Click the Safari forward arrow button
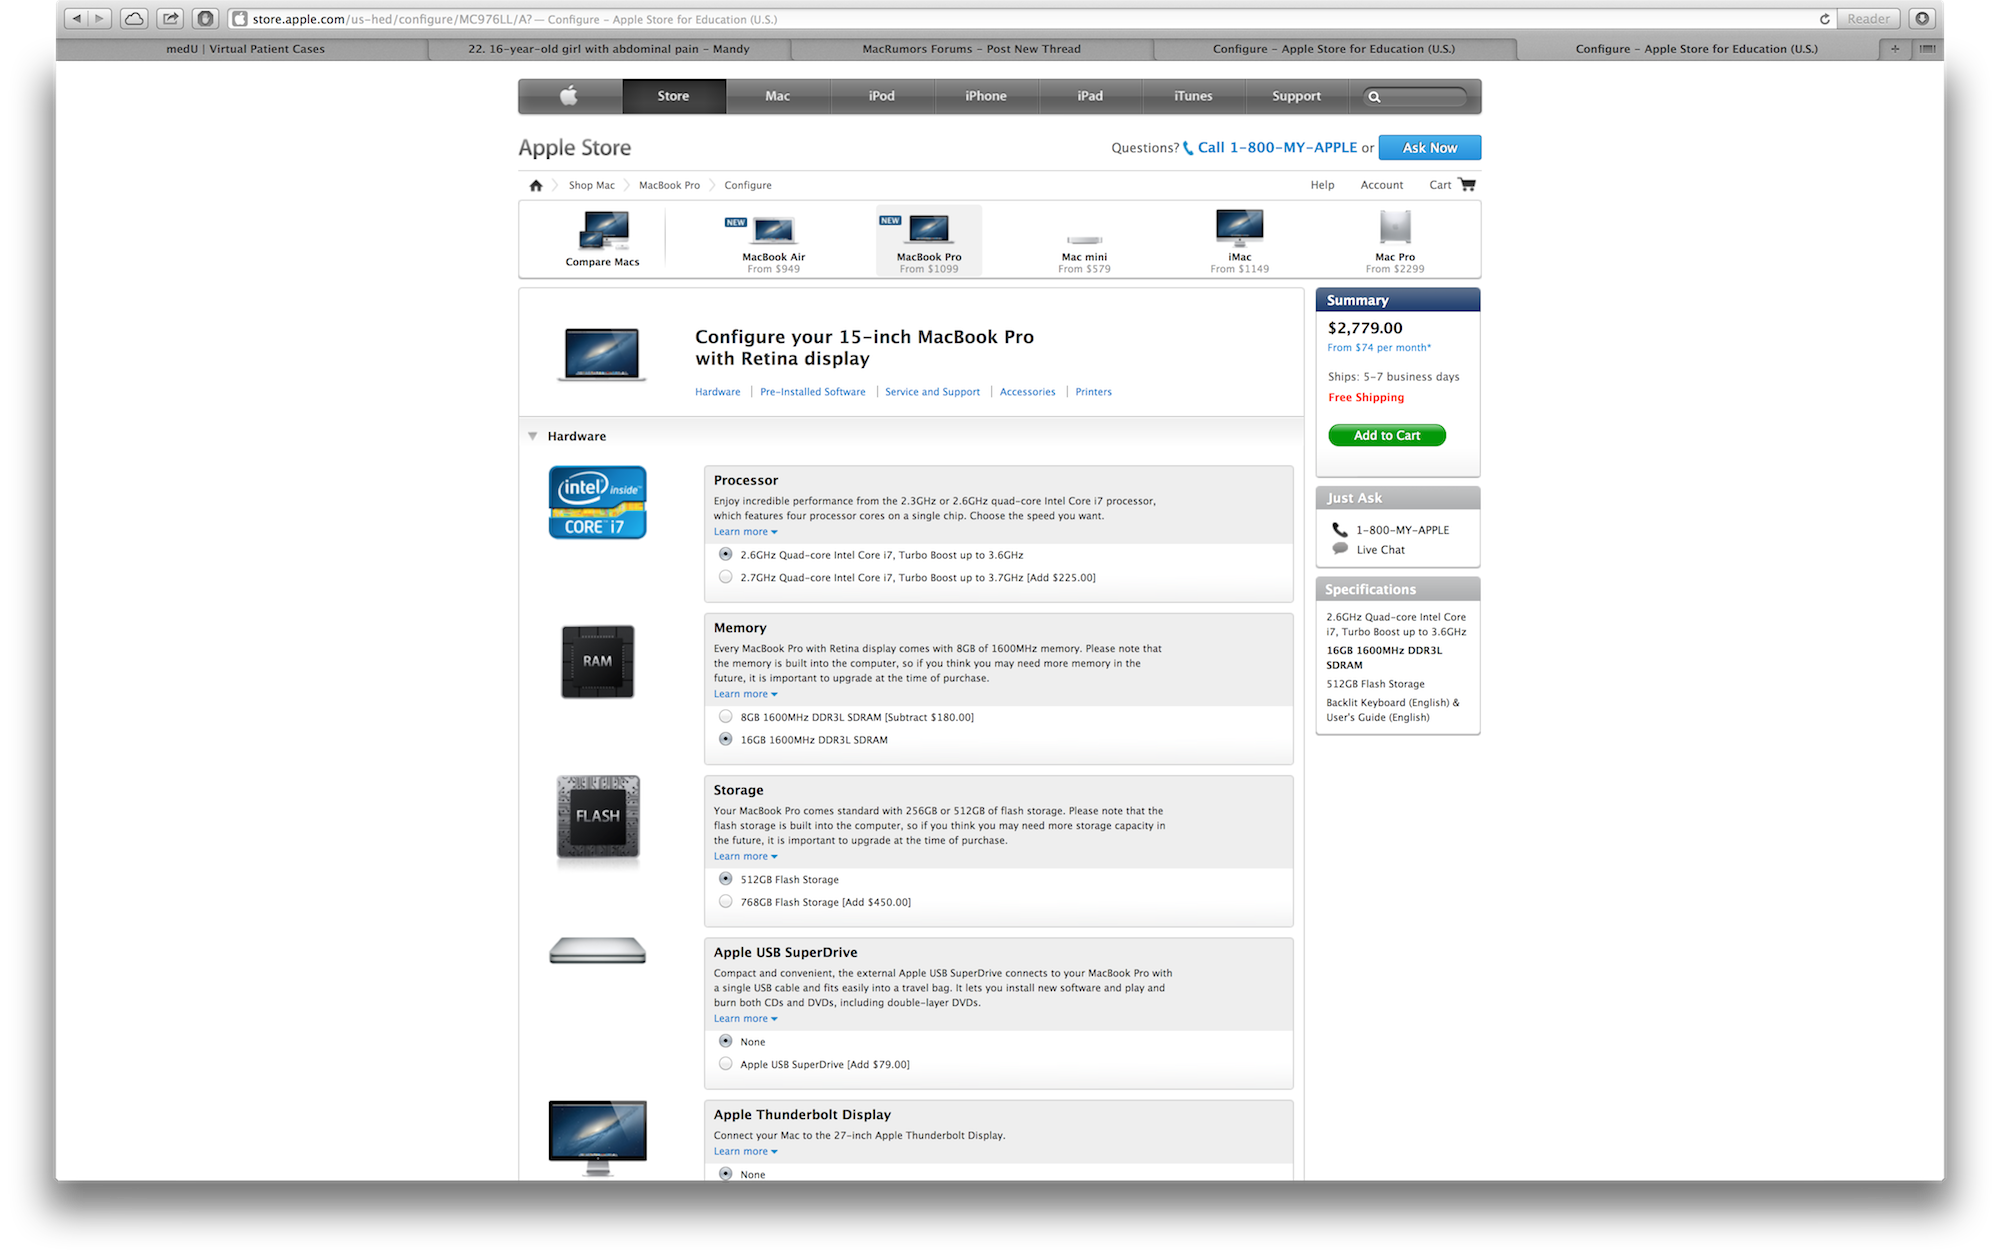Screen dimensions: 2000x1258 pyautogui.click(x=100, y=18)
